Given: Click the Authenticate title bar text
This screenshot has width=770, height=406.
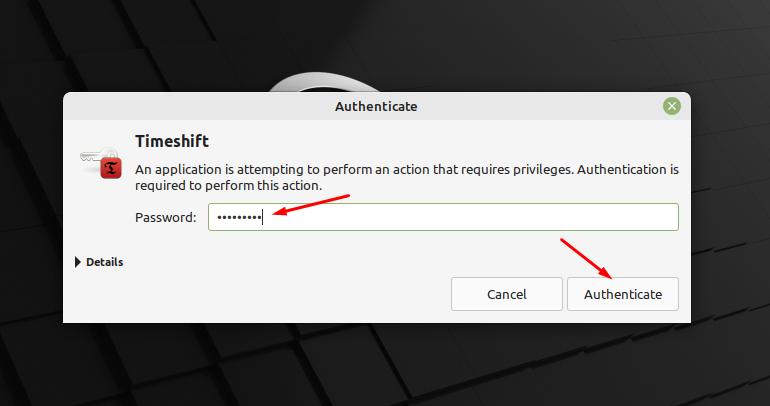Looking at the screenshot, I should pyautogui.click(x=376, y=107).
